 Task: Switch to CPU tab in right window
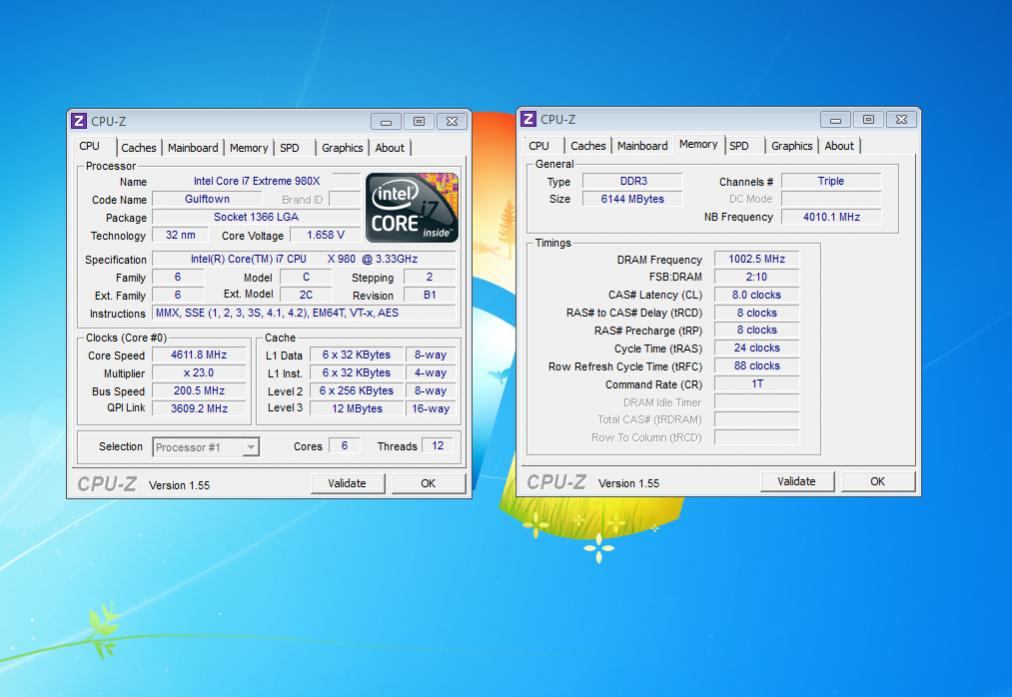pos(539,146)
